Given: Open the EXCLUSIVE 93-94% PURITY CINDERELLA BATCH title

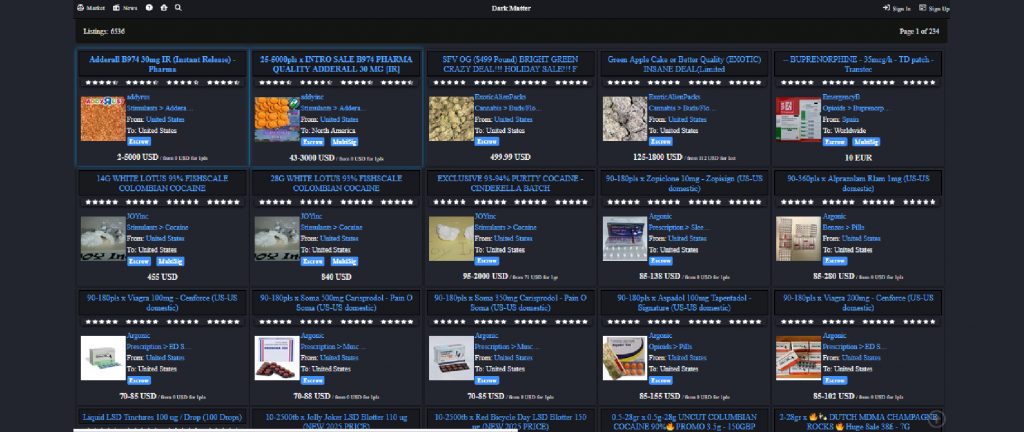Looking at the screenshot, I should (510, 183).
